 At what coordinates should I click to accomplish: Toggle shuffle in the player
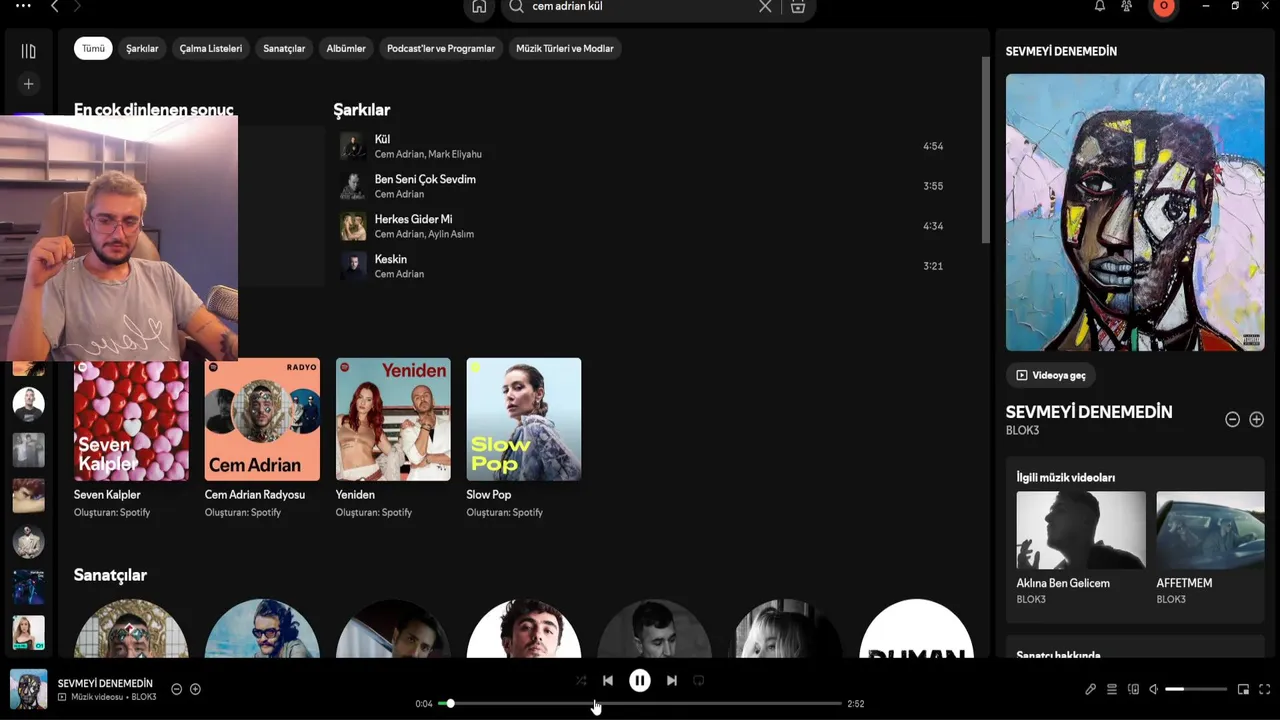[581, 680]
